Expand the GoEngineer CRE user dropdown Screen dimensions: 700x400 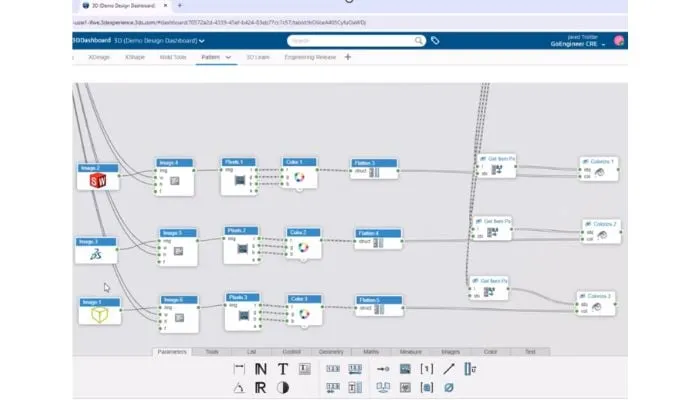(604, 45)
